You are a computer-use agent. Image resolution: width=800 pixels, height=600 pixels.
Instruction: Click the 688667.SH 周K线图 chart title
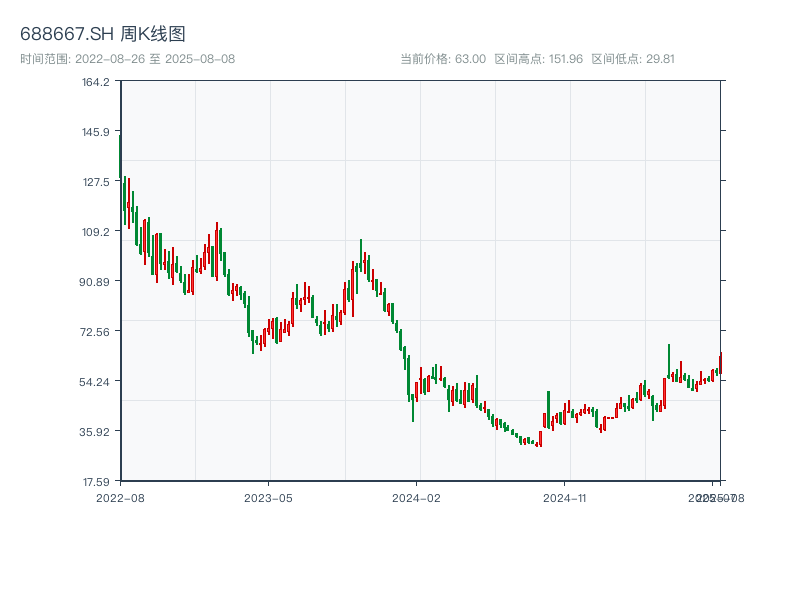(x=103, y=34)
